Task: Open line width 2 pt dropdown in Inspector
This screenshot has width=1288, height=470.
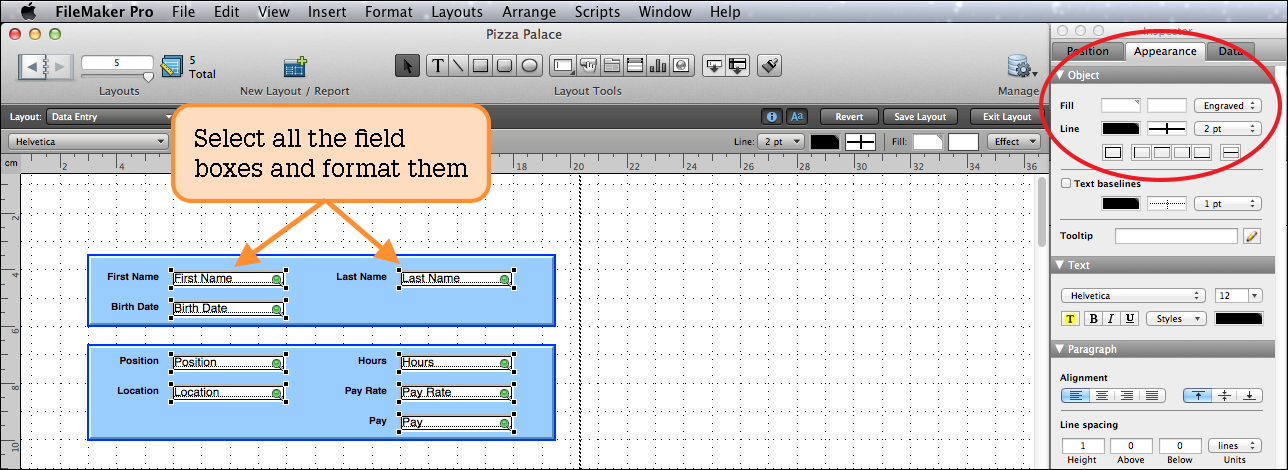Action: tap(1228, 129)
